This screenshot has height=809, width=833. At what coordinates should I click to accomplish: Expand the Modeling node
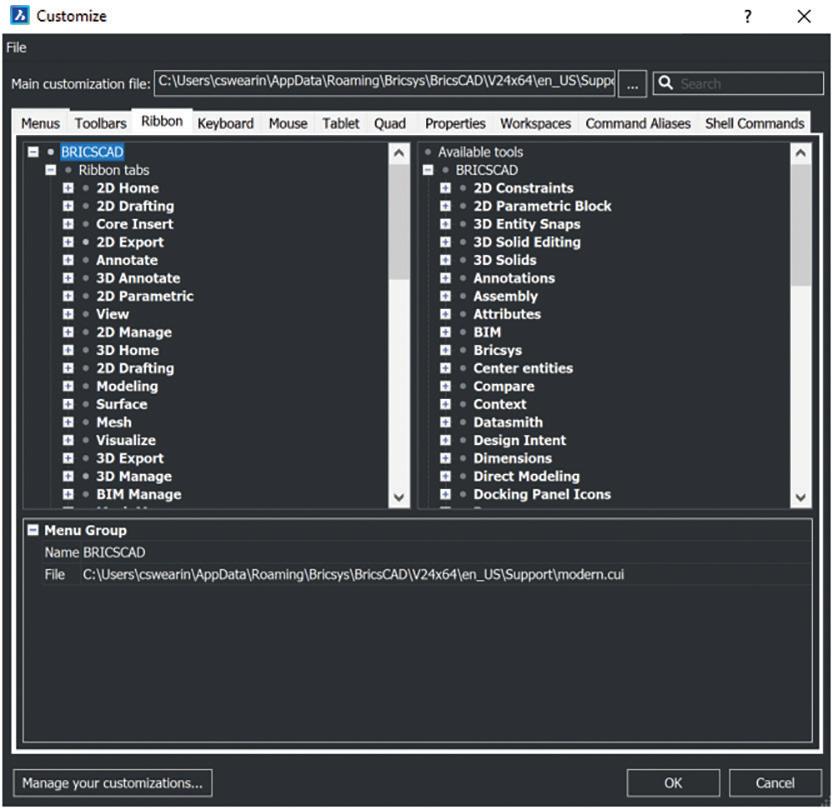[x=68, y=386]
